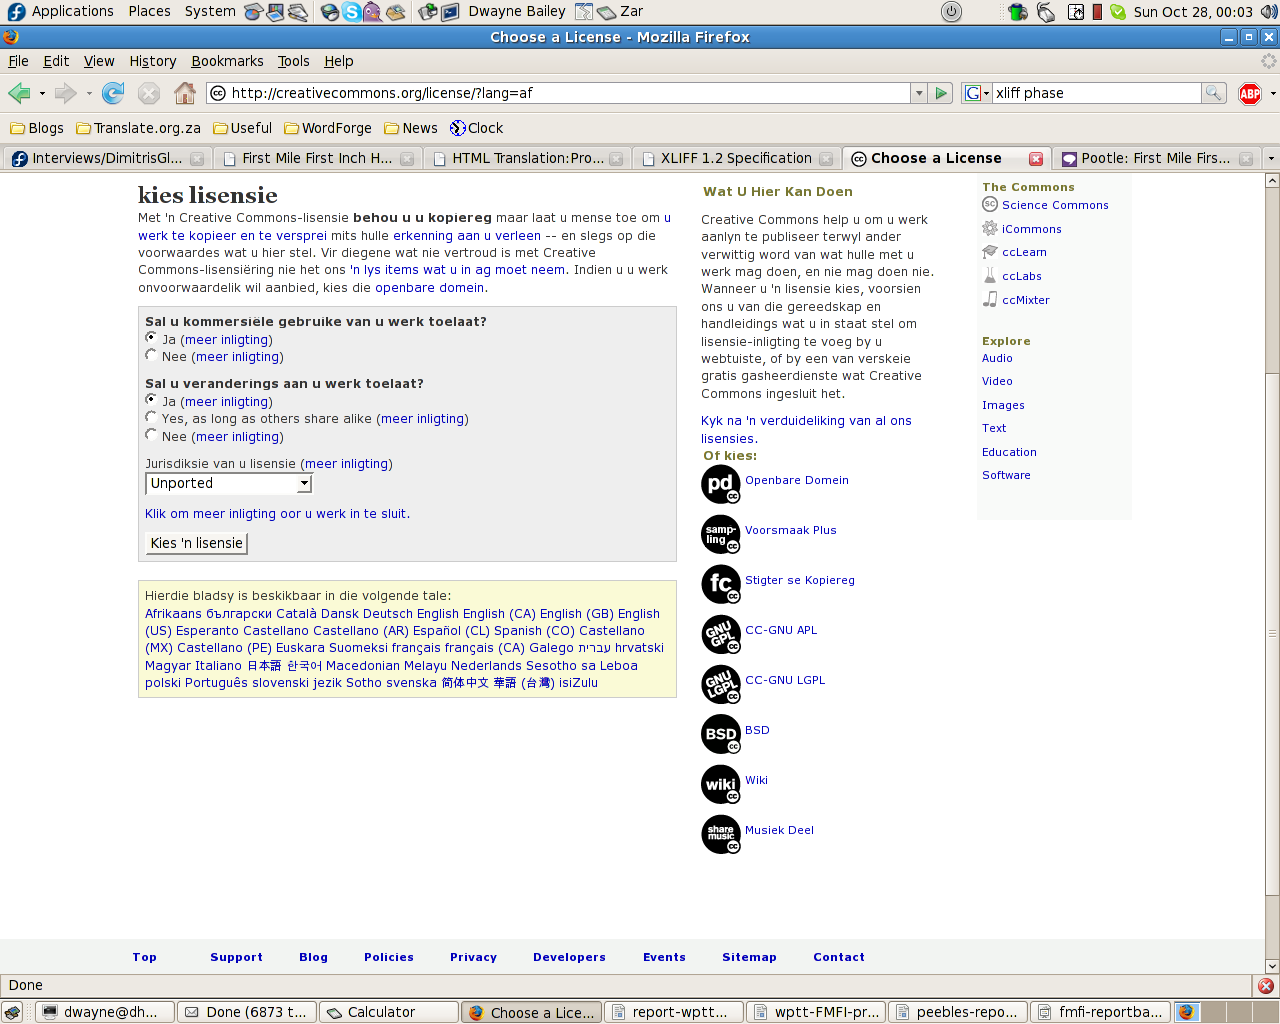Image resolution: width=1280 pixels, height=1024 pixels.
Task: Click the BSD round license icon
Action: coord(721,735)
